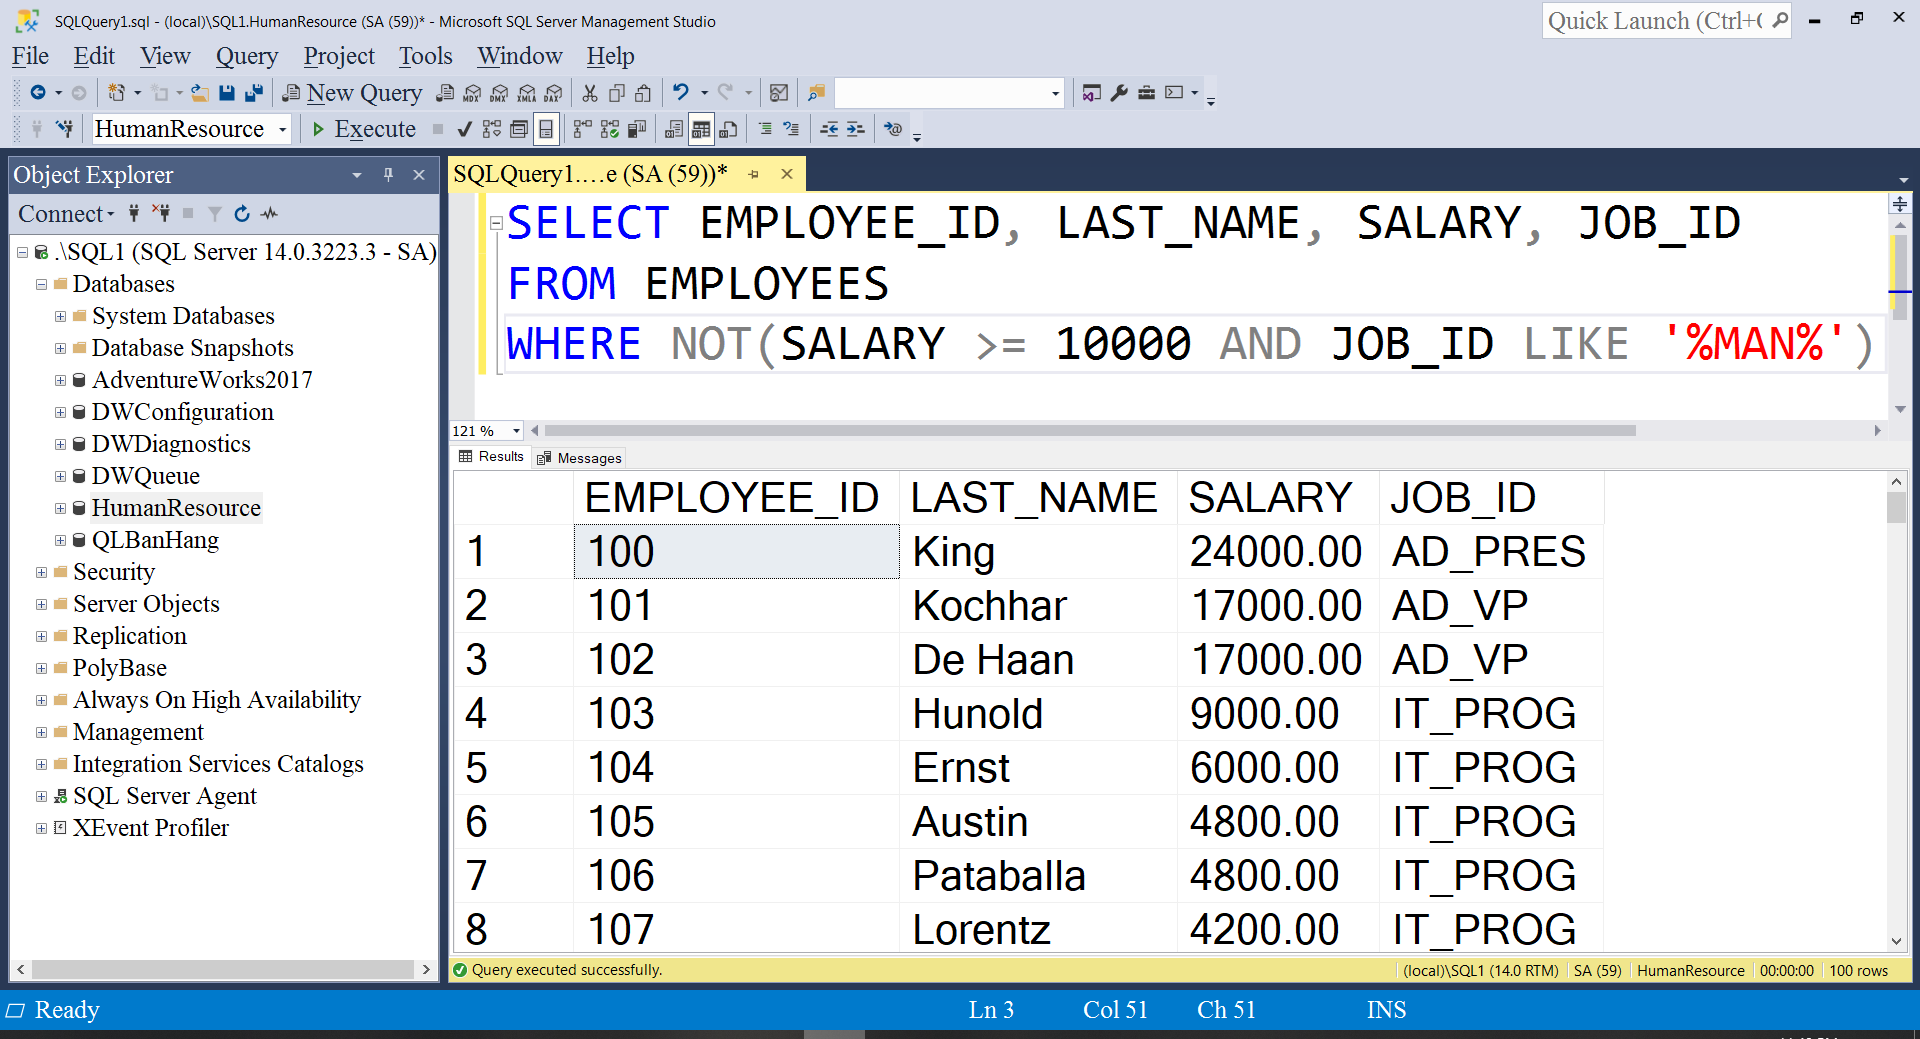
Task: Click in the Quick Launch search box
Action: pyautogui.click(x=1655, y=21)
